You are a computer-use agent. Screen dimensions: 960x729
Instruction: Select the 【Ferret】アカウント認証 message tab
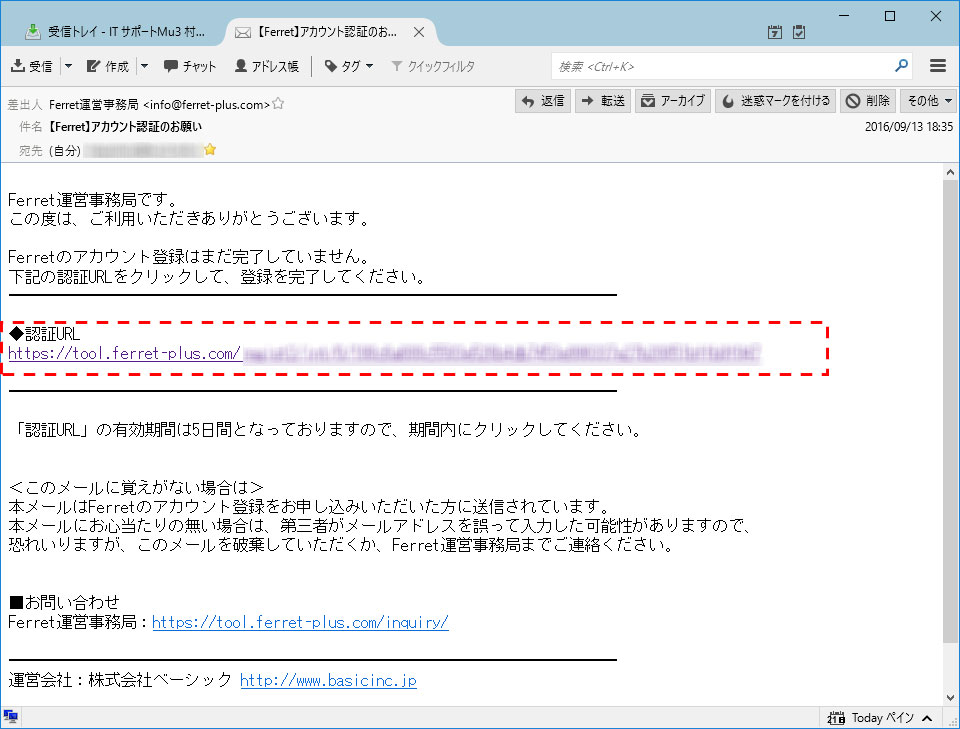[x=317, y=32]
